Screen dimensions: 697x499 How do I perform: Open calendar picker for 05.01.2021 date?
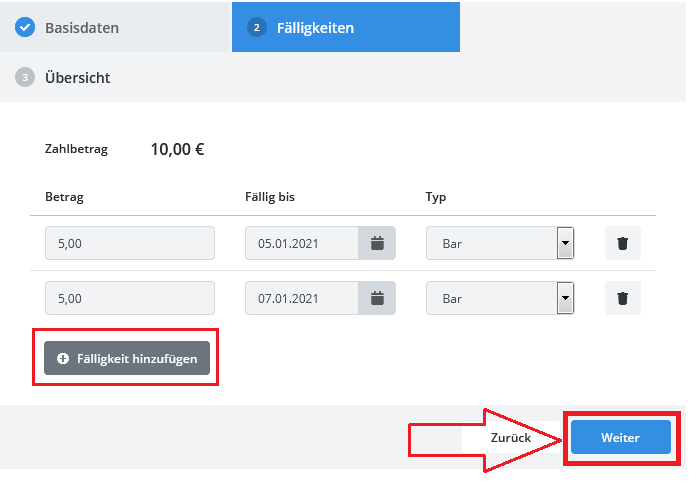[x=377, y=243]
